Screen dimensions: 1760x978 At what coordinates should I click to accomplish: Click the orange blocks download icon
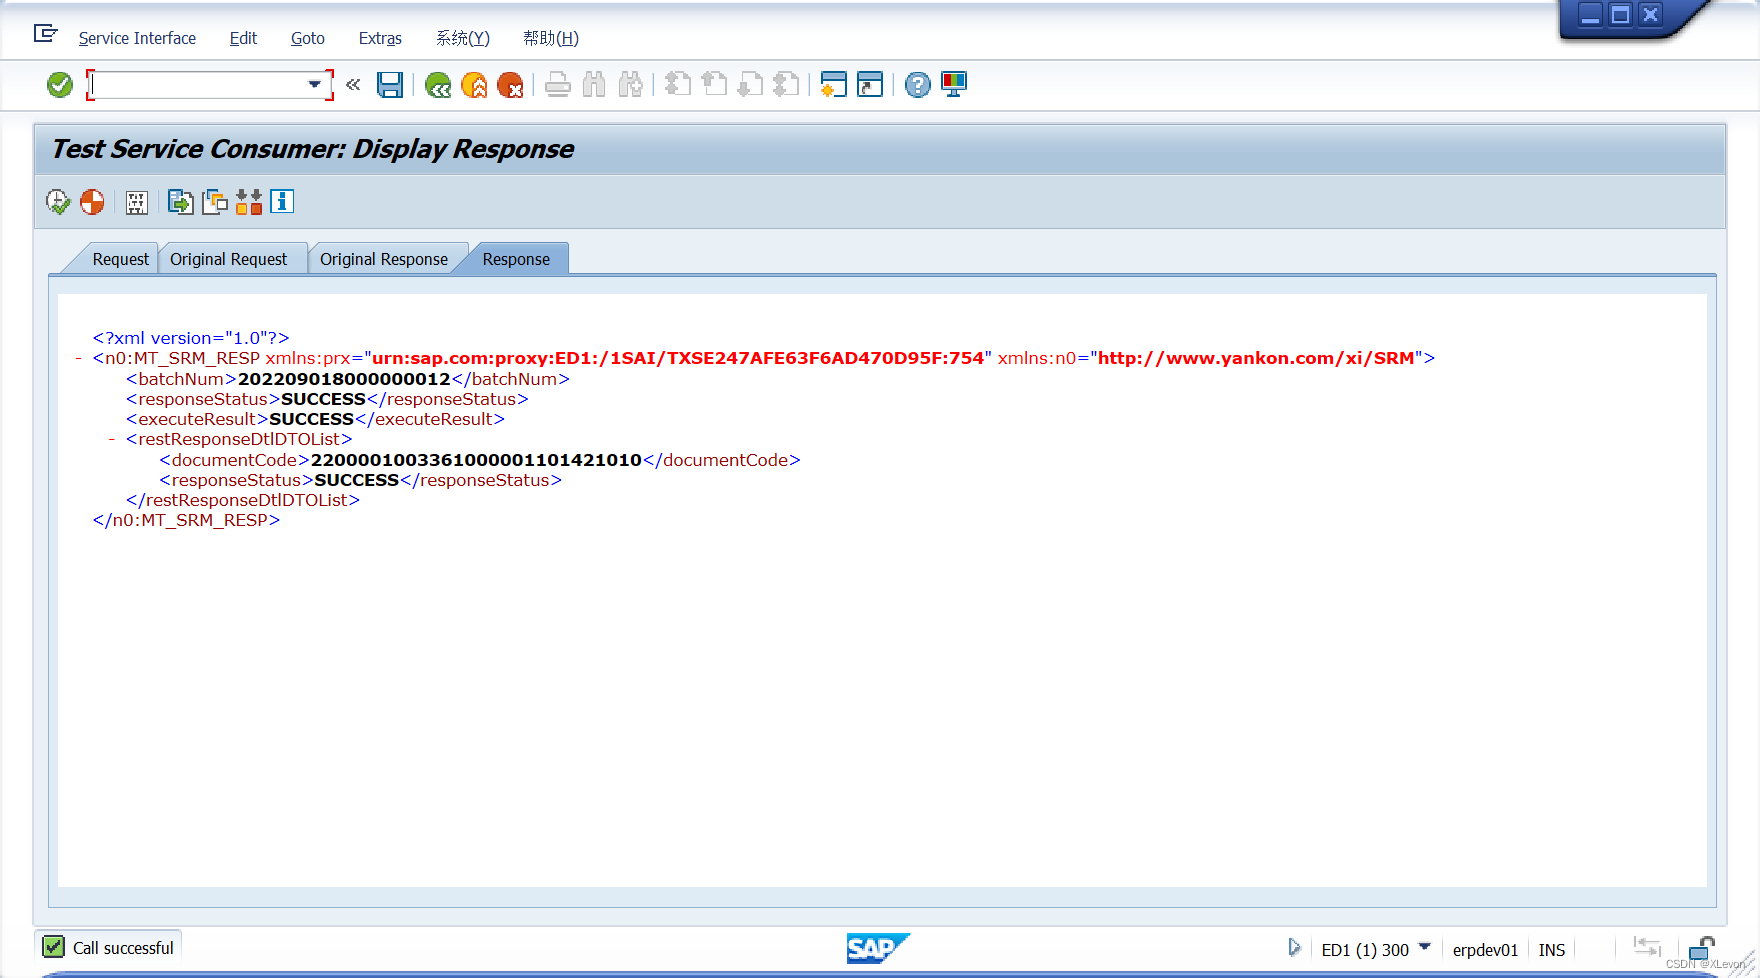pos(249,202)
